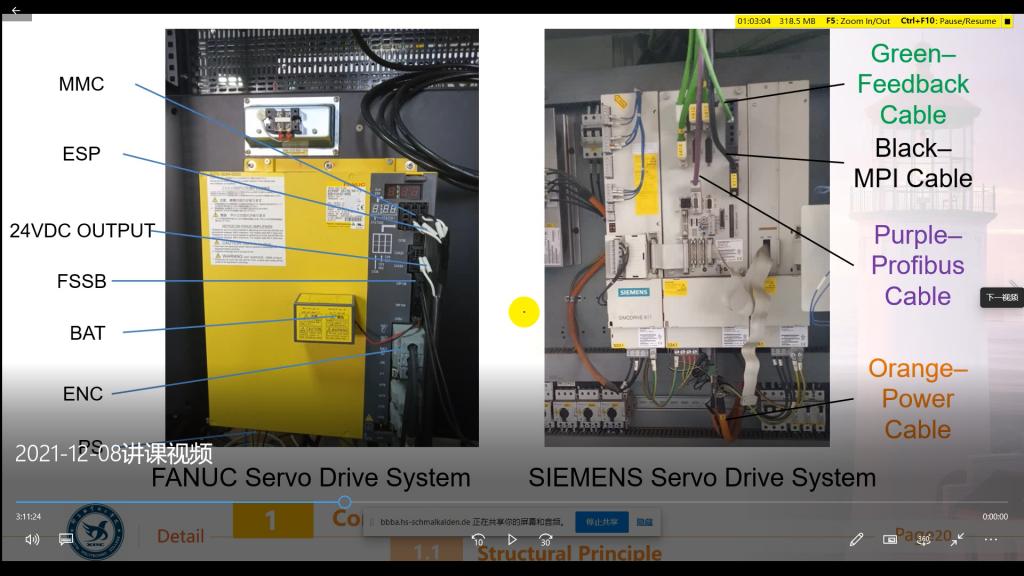Image resolution: width=1024 pixels, height=576 pixels.
Task: Skip forward 30 seconds
Action: pos(546,539)
